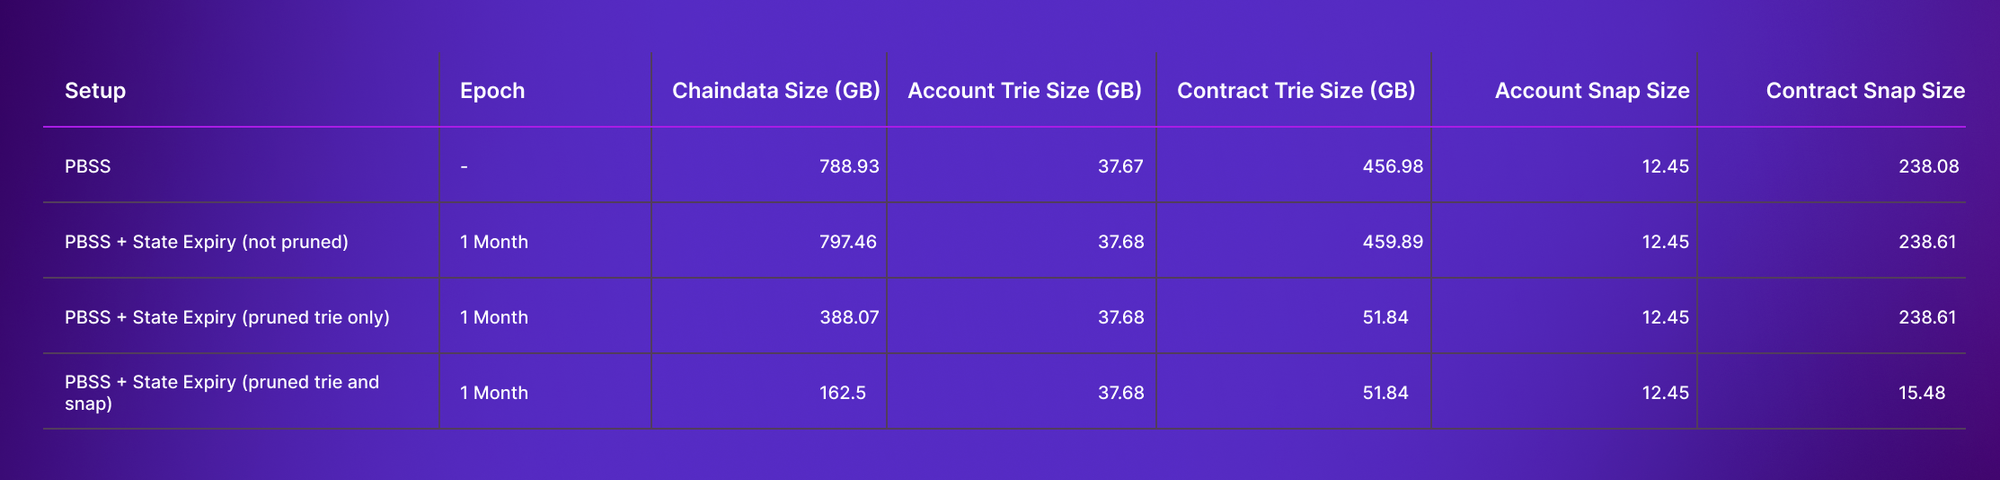Select the Contract Trie Size (GB) header
This screenshot has height=480, width=2000.
pos(1296,91)
